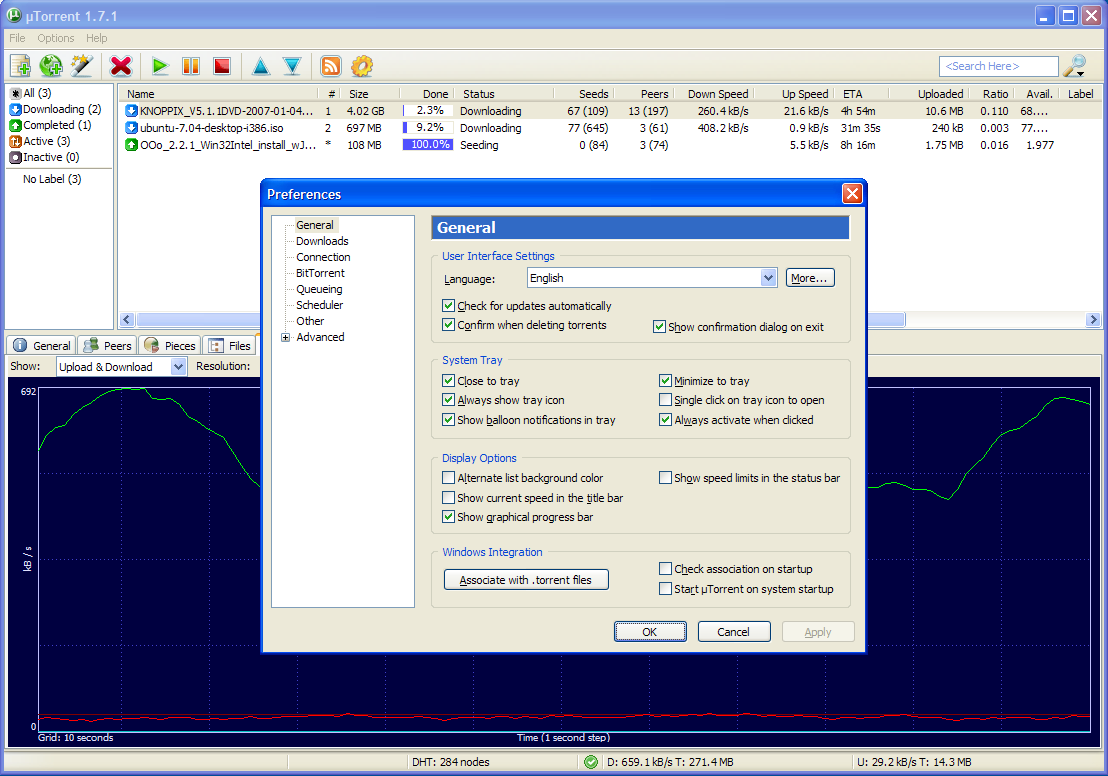This screenshot has height=776, width=1108.
Task: Open the RSS downloader icon in toolbar
Action: 331,66
